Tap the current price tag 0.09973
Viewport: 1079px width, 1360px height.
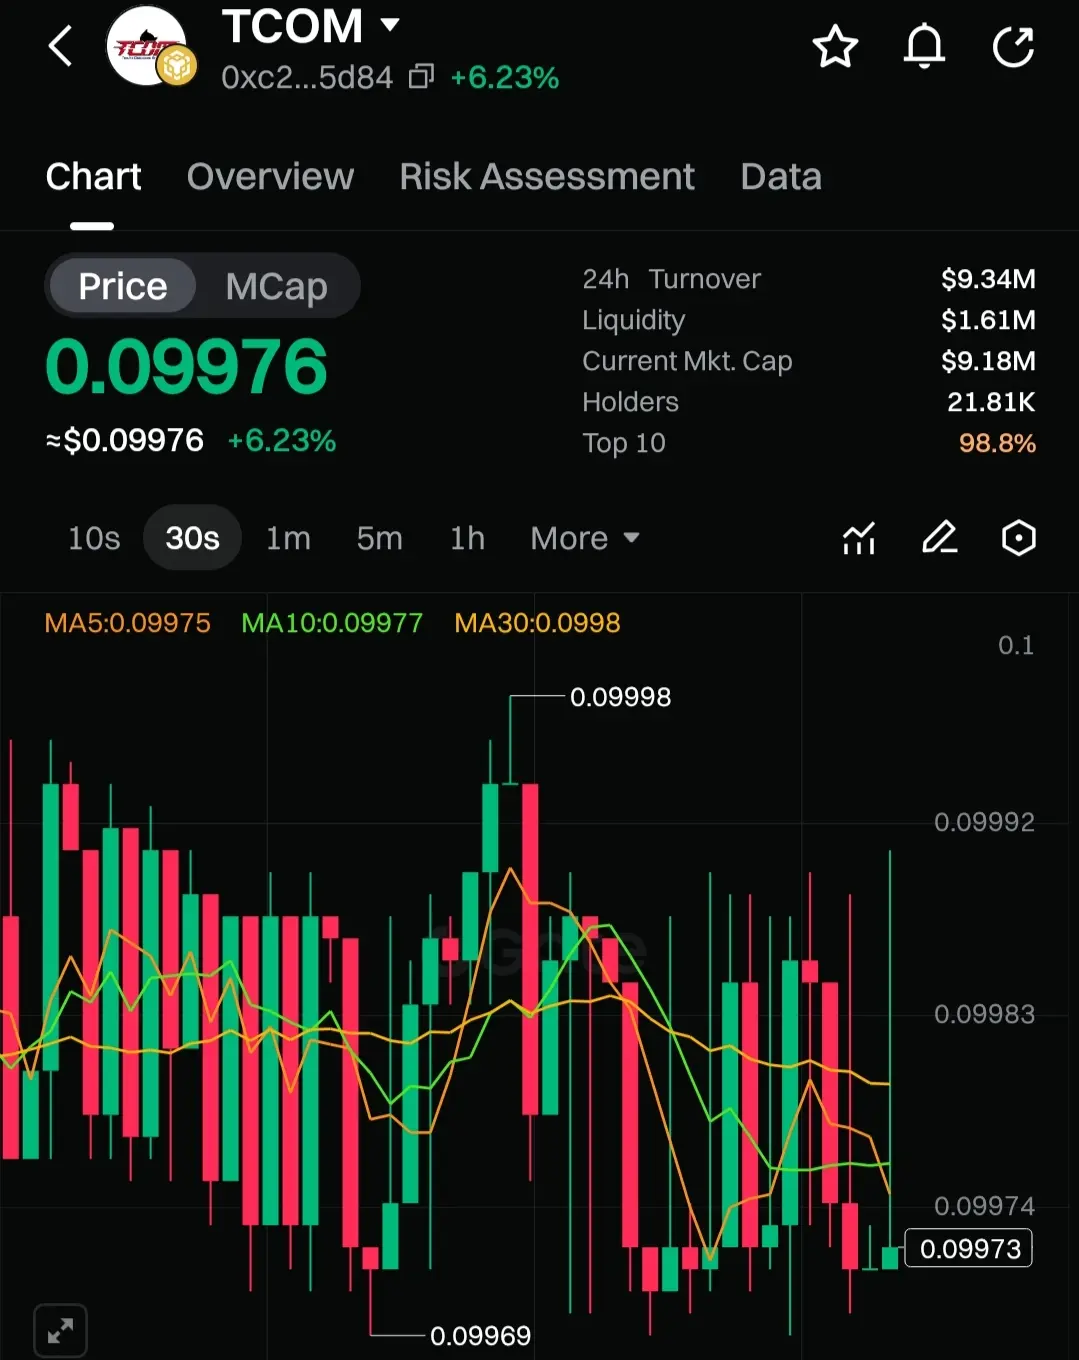[x=969, y=1249]
